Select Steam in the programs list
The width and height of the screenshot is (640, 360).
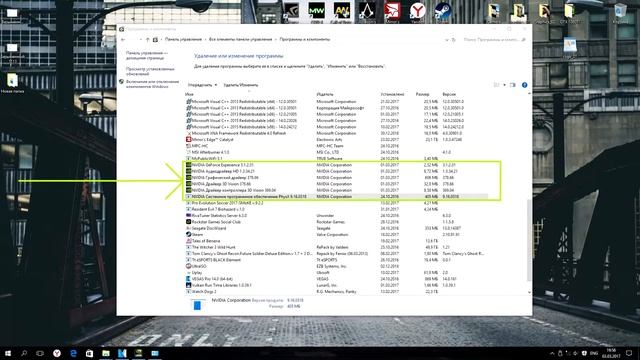tap(337, 235)
